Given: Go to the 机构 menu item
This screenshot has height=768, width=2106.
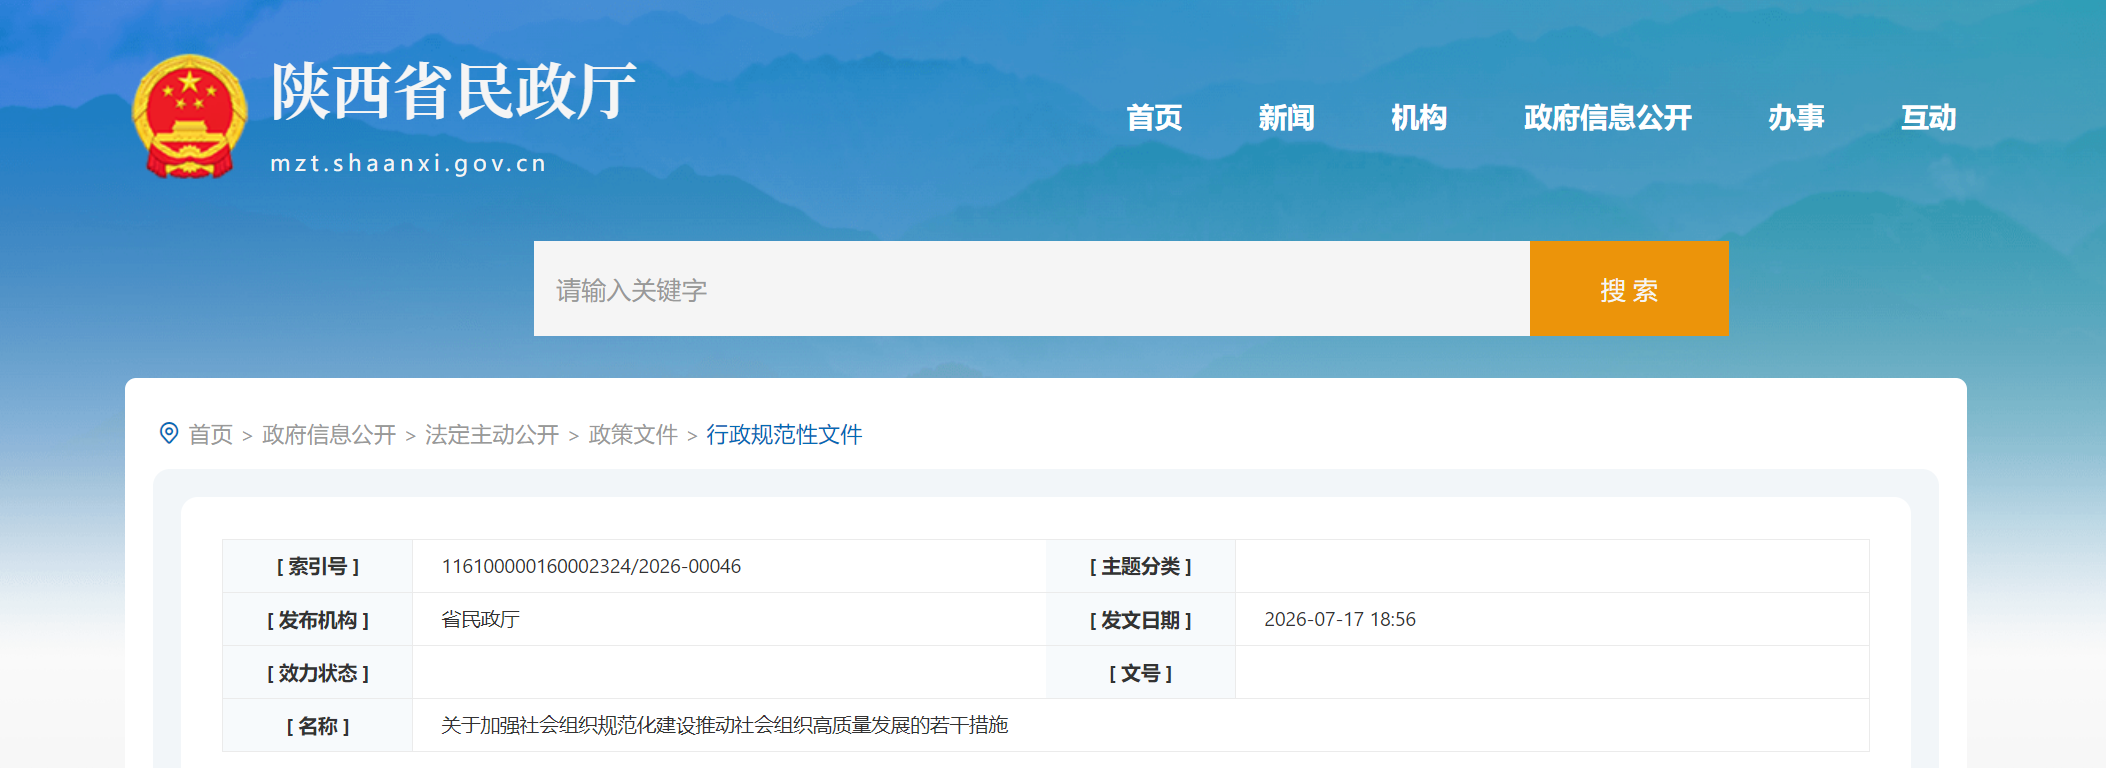Looking at the screenshot, I should click(x=1419, y=118).
